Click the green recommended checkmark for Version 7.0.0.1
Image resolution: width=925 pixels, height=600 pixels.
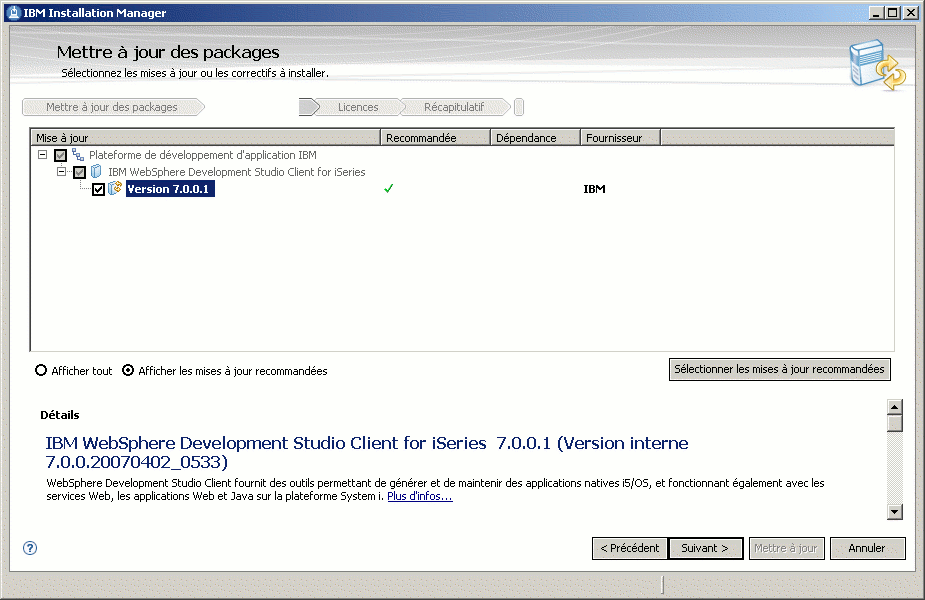click(x=388, y=189)
